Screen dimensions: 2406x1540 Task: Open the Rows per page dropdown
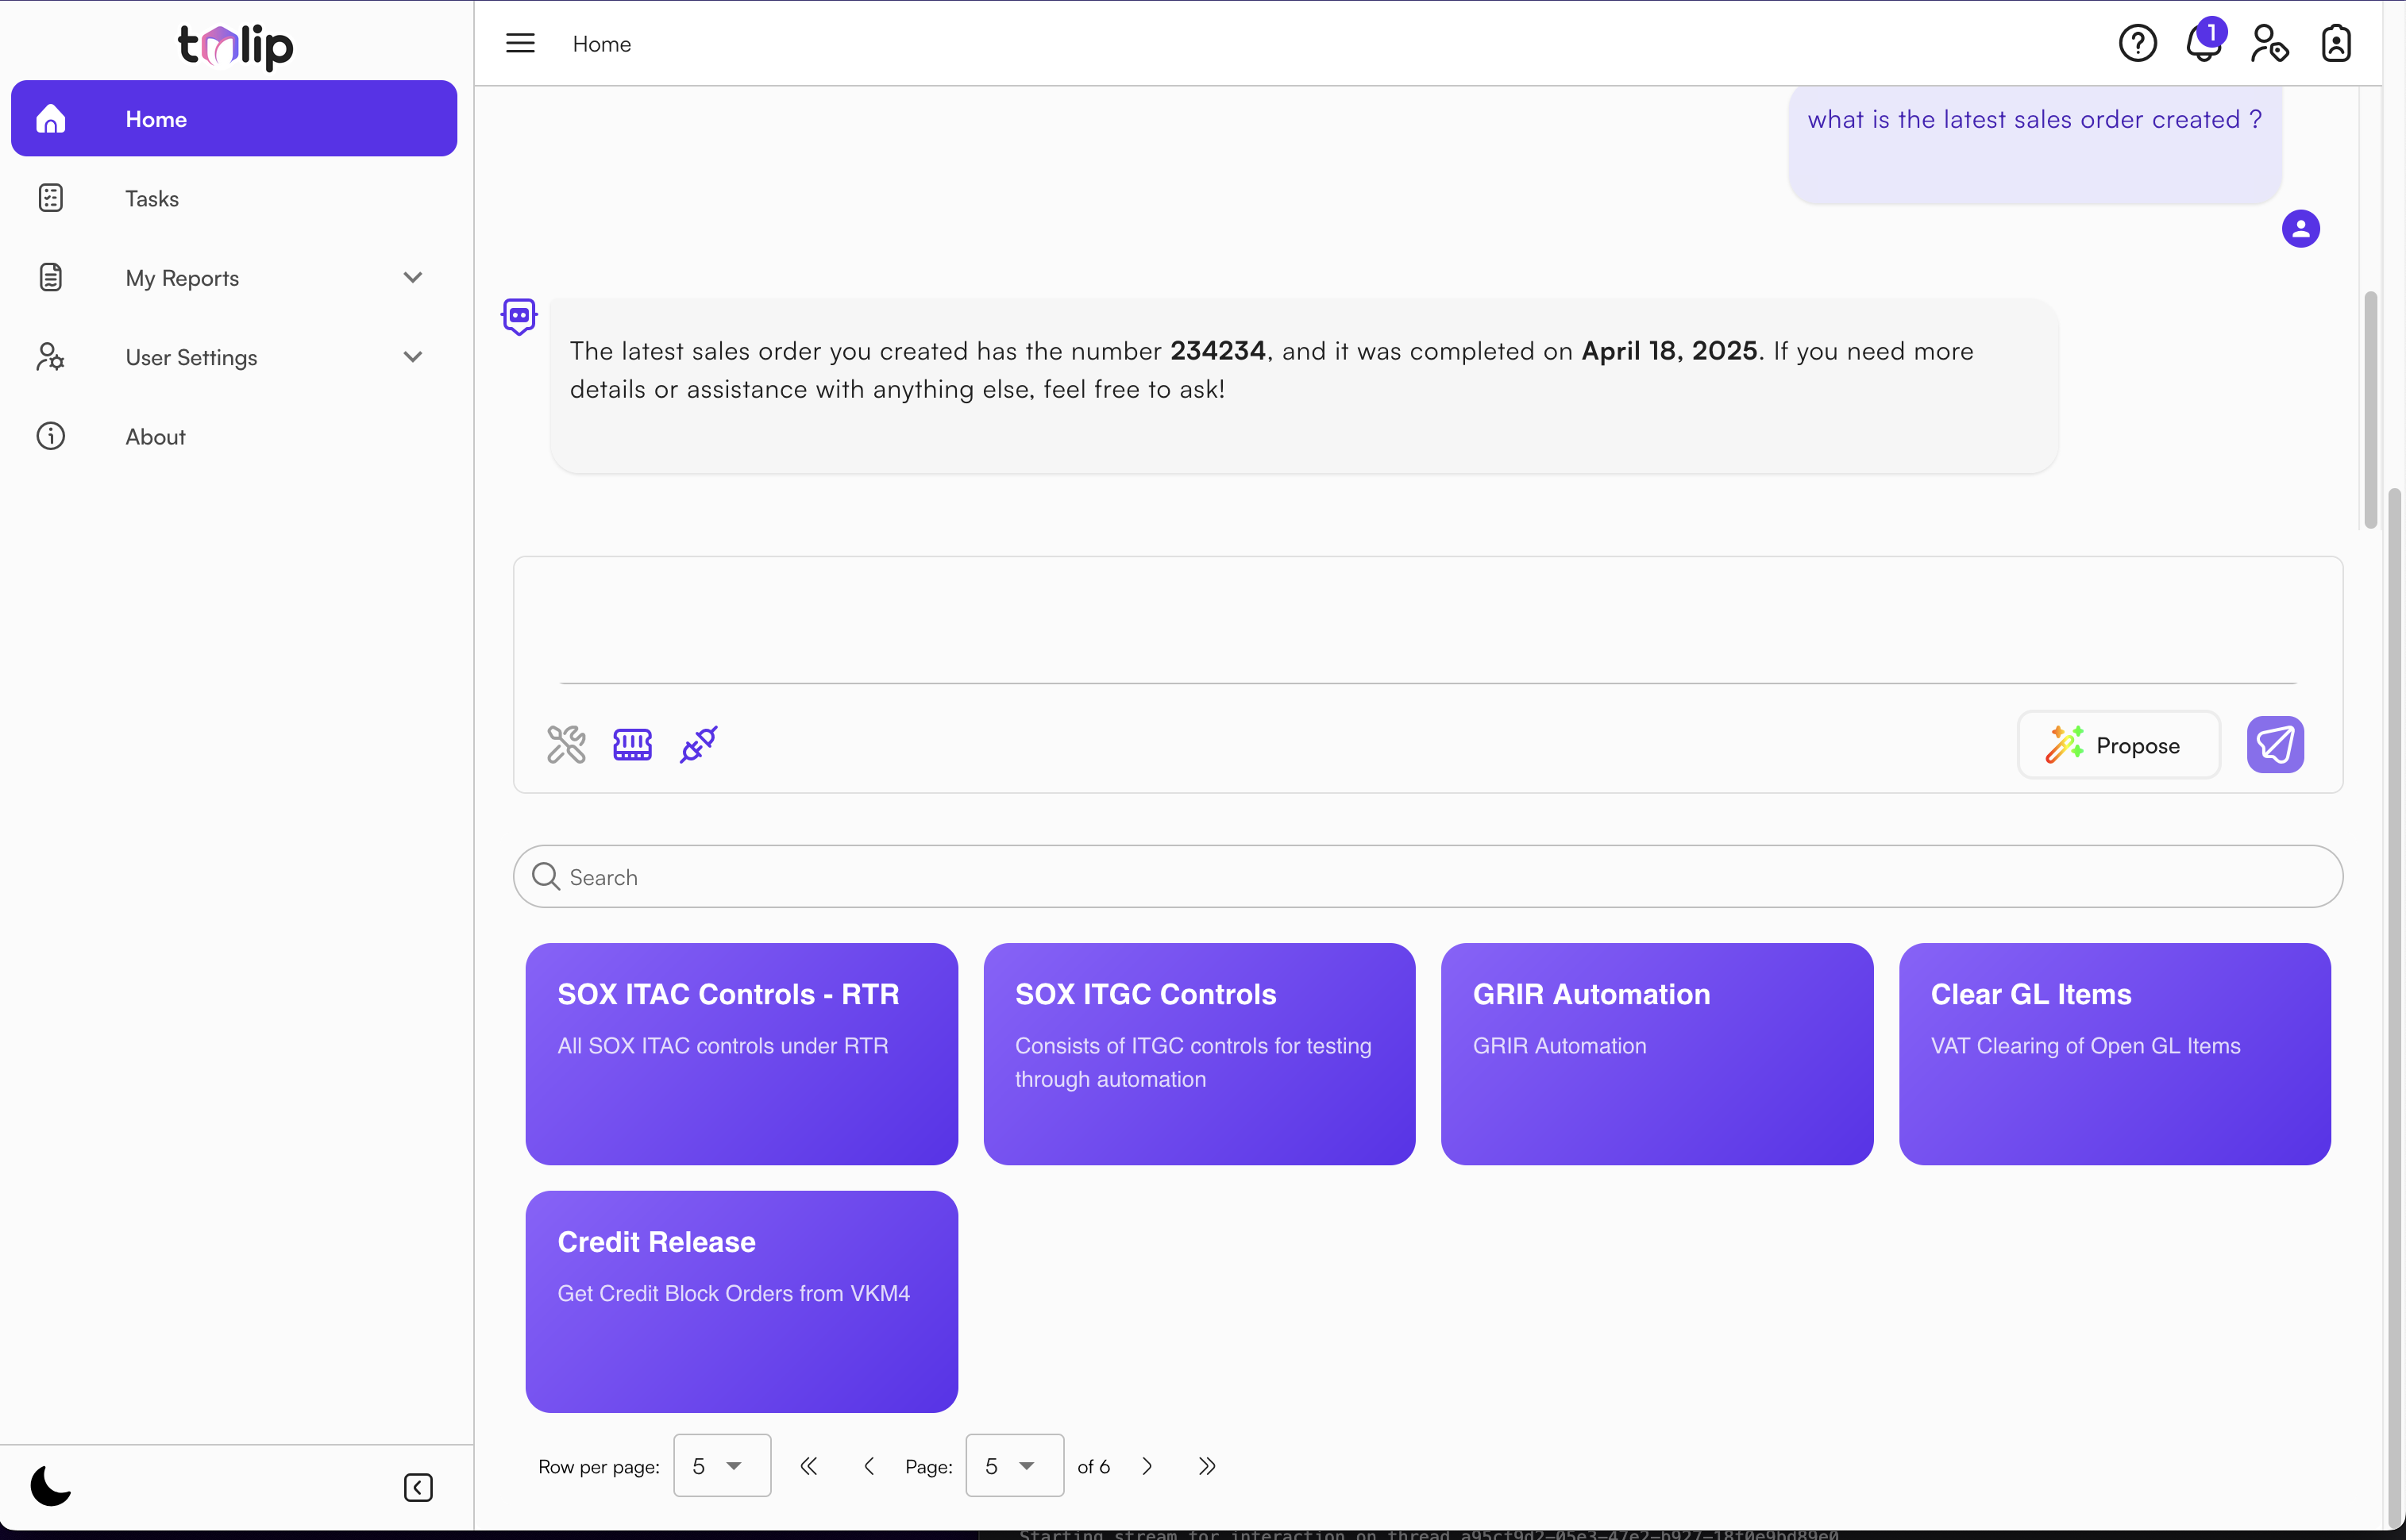[722, 1465]
